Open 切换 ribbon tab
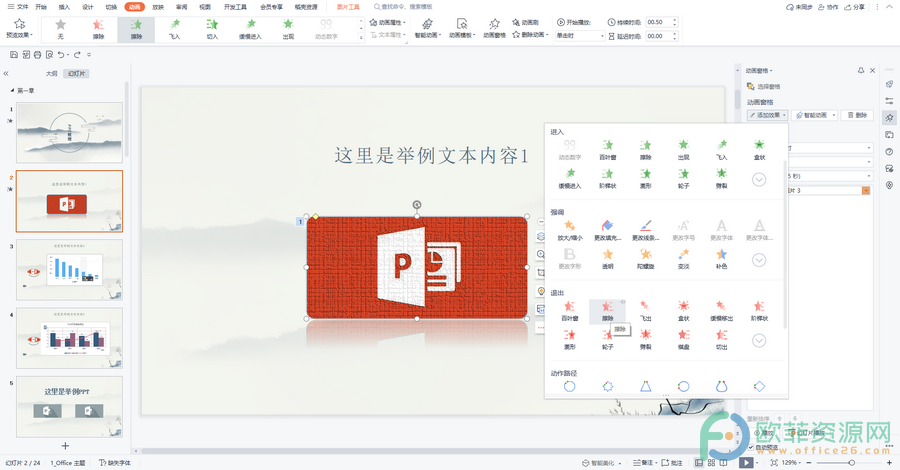 coord(111,7)
